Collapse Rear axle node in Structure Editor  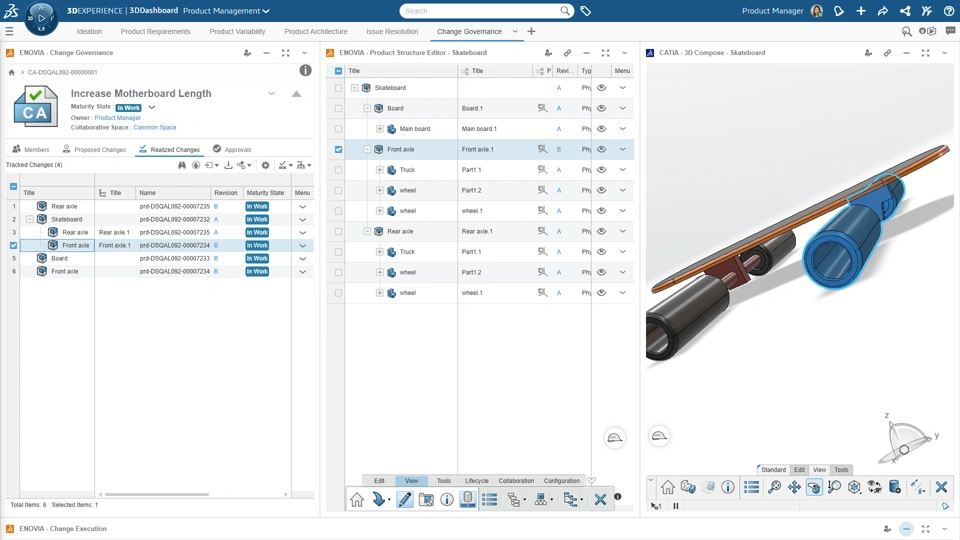point(367,231)
